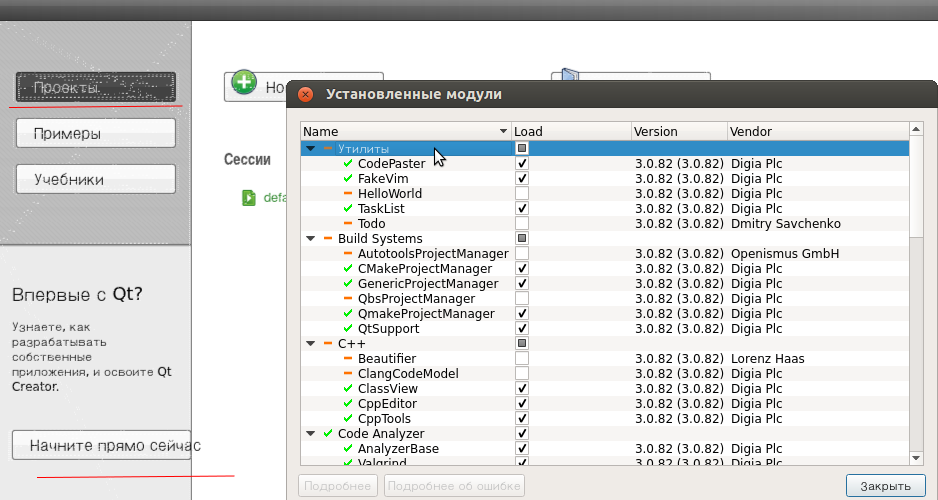This screenshot has width=938, height=500.
Task: Click green check icon beside CppTools
Action: [x=348, y=419]
